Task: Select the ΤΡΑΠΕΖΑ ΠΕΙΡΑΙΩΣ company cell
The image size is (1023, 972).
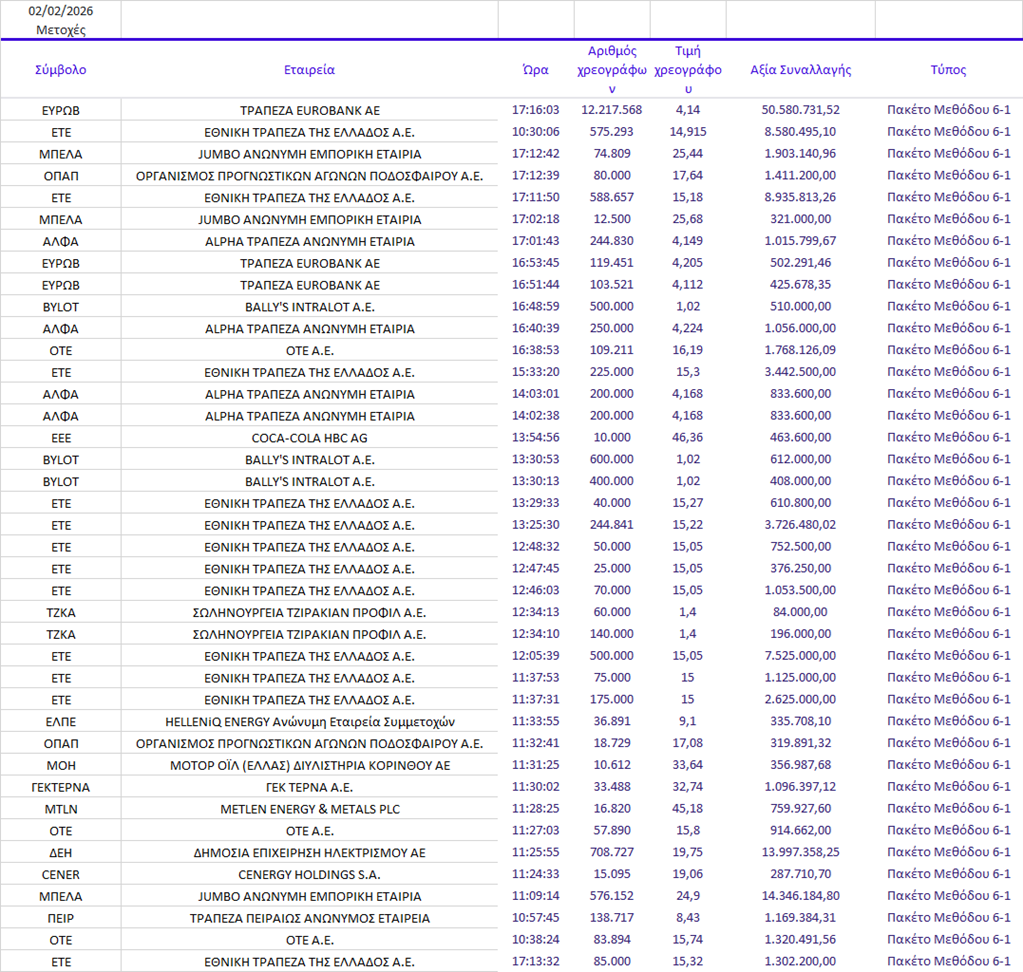Action: pos(309,919)
